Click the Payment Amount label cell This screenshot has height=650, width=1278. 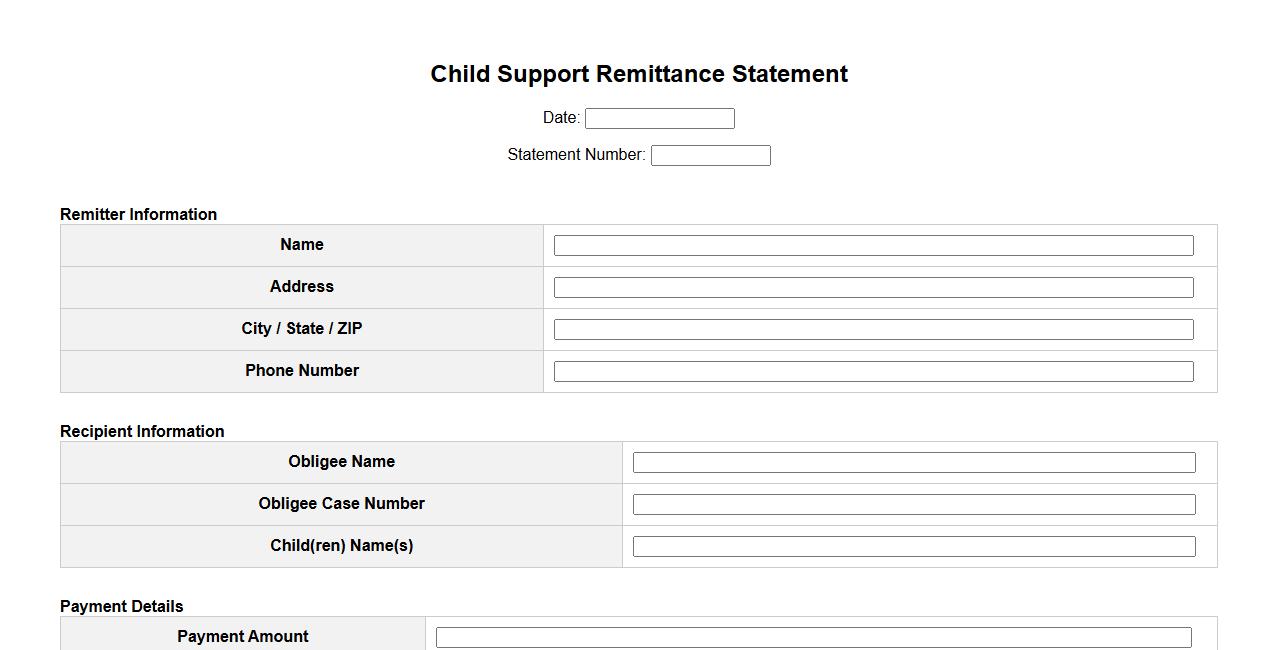243,637
